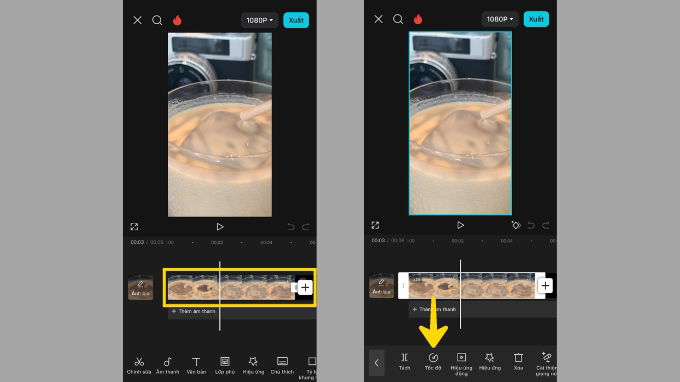The image size is (680, 382).
Task: Play video preview in left screen
Action: point(220,226)
